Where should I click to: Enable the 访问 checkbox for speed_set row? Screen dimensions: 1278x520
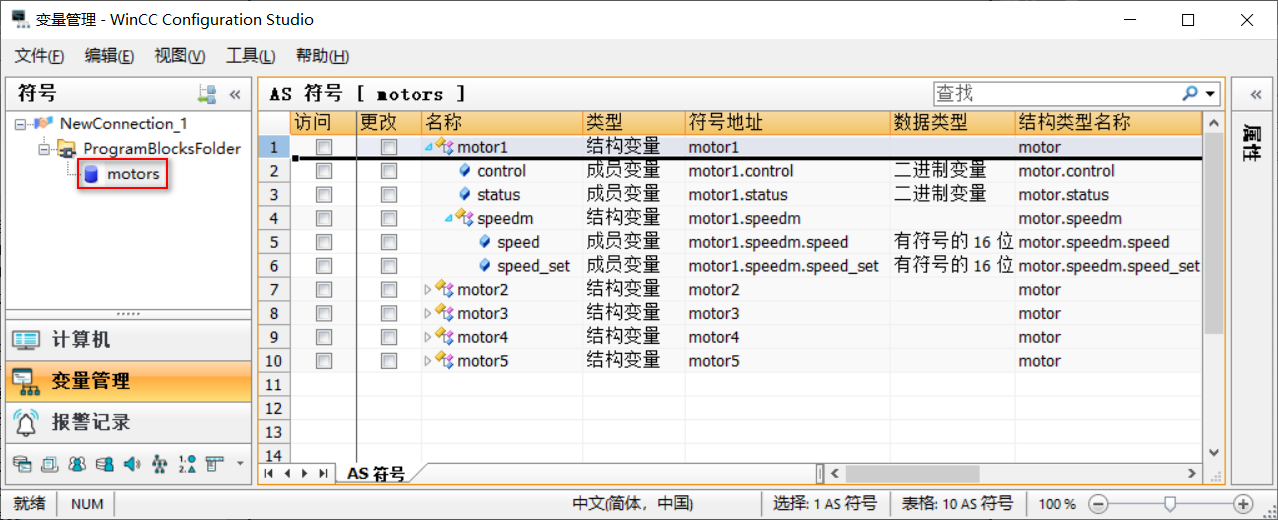(x=323, y=266)
